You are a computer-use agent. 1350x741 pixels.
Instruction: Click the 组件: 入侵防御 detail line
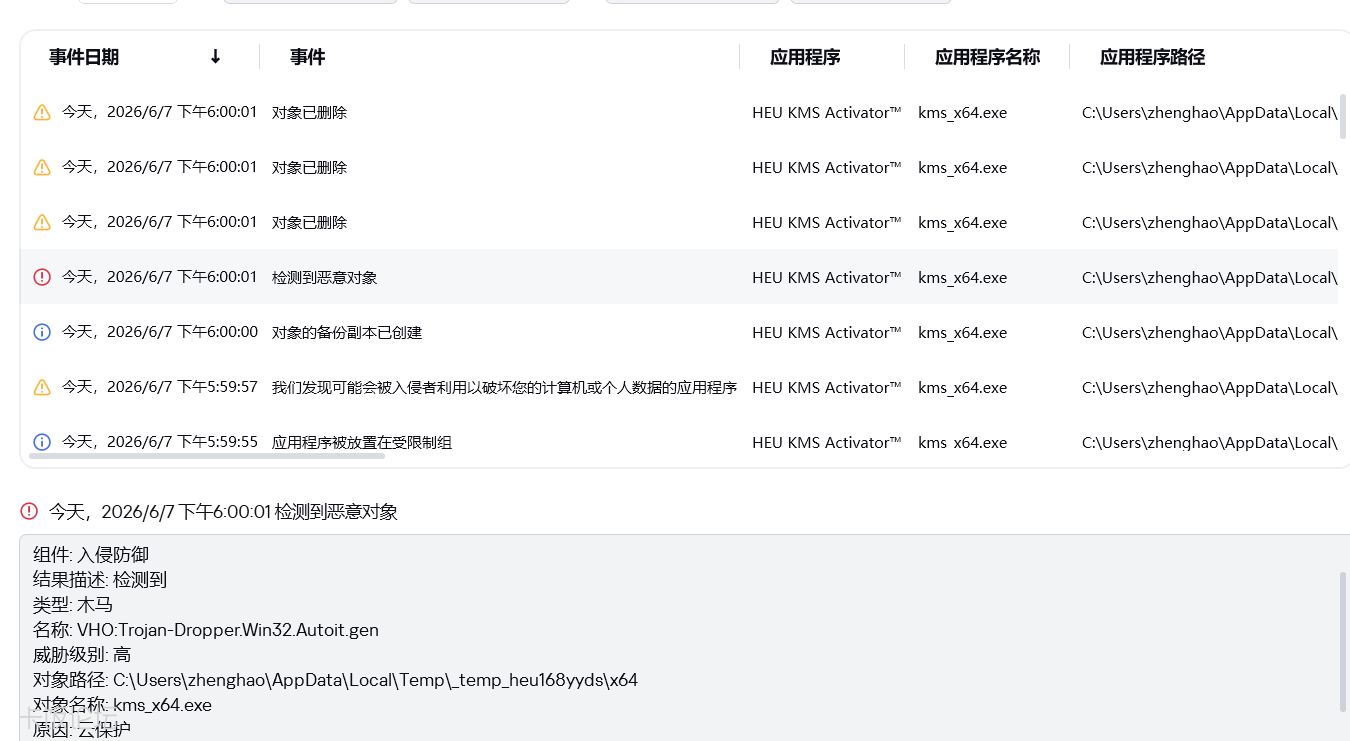[91, 555]
